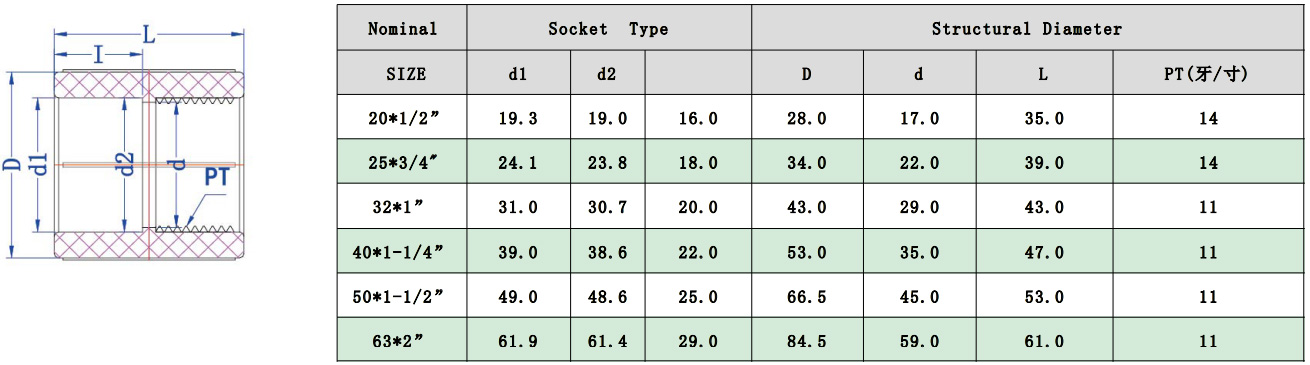Click the D dimension label in drawing
Image resolution: width=1310 pixels, height=365 pixels.
click(x=12, y=164)
